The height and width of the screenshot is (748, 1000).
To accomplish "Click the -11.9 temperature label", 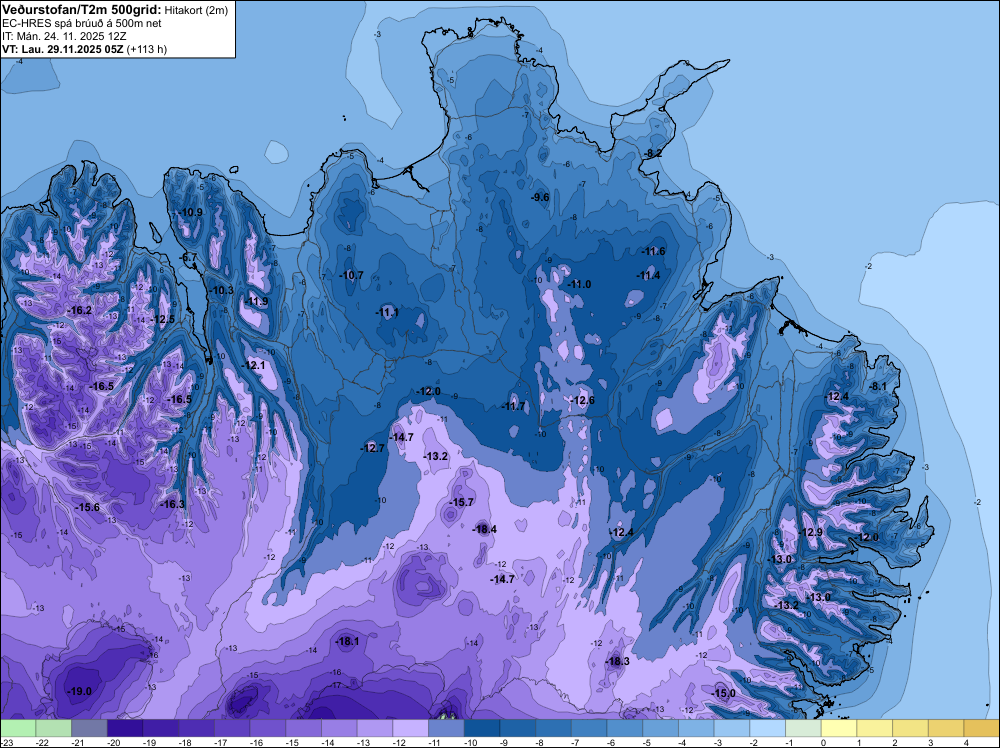I will click(256, 302).
